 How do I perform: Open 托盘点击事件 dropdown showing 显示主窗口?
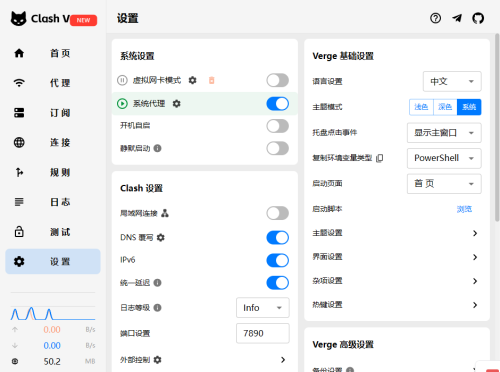(x=444, y=133)
